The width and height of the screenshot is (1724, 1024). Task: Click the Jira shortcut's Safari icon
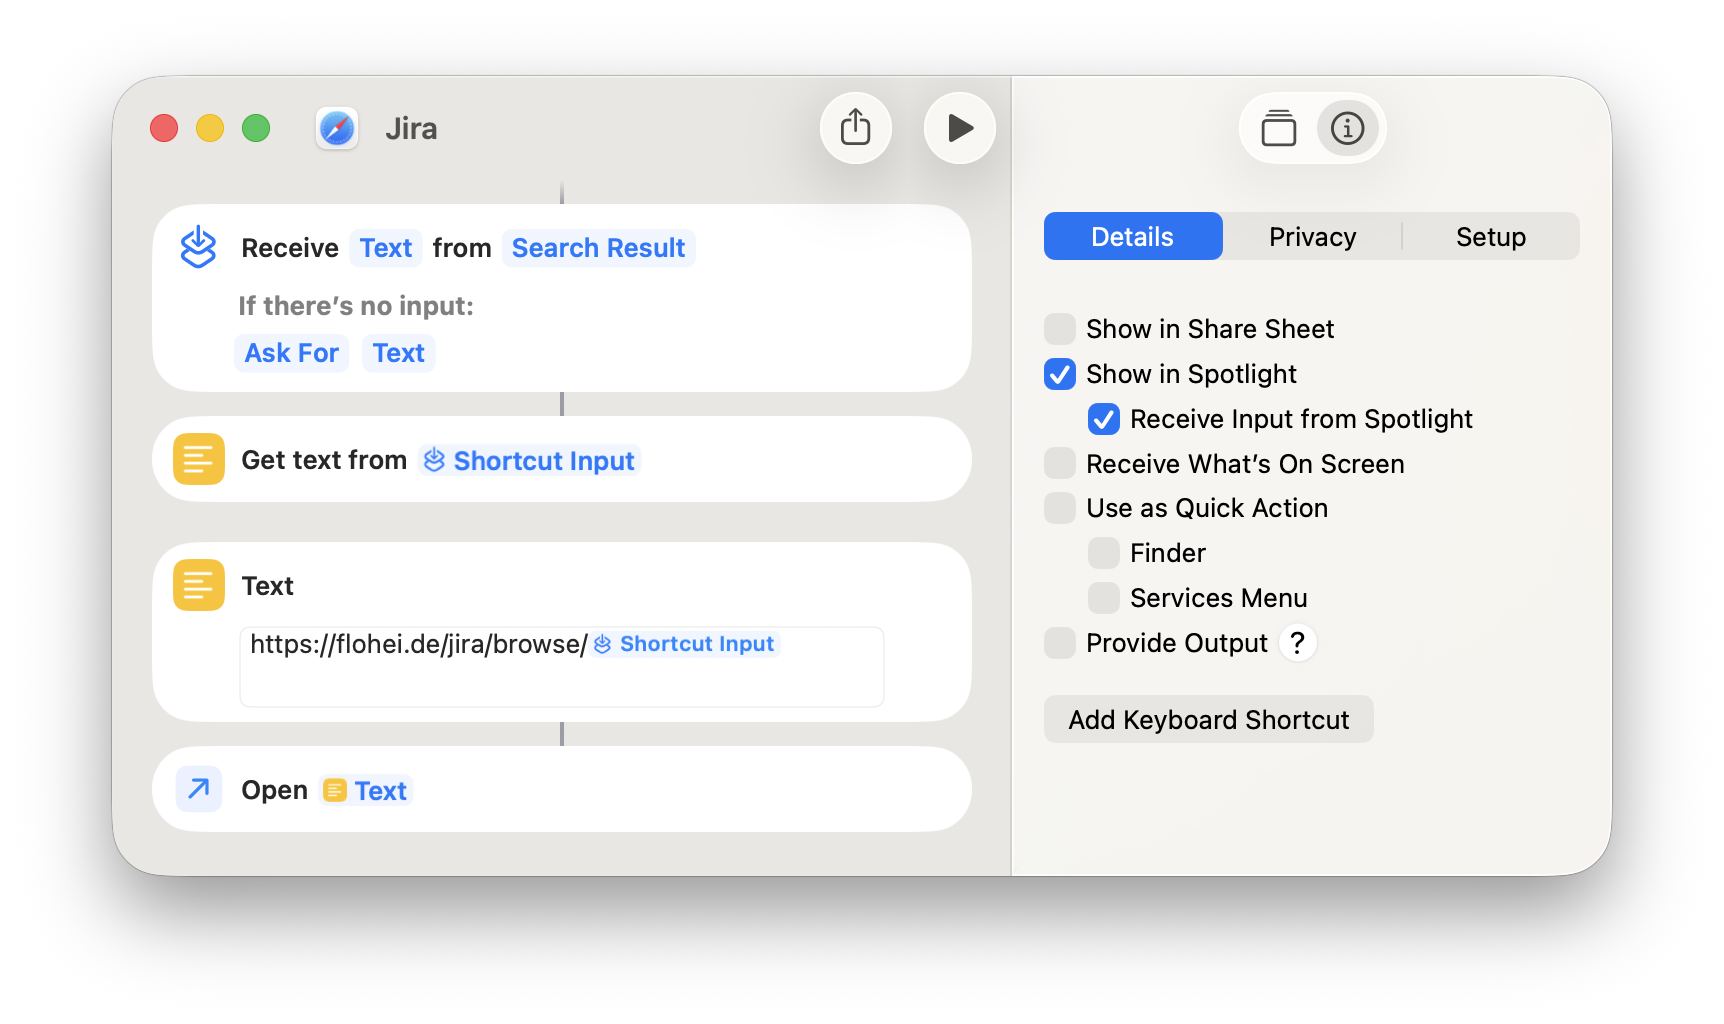(x=336, y=128)
